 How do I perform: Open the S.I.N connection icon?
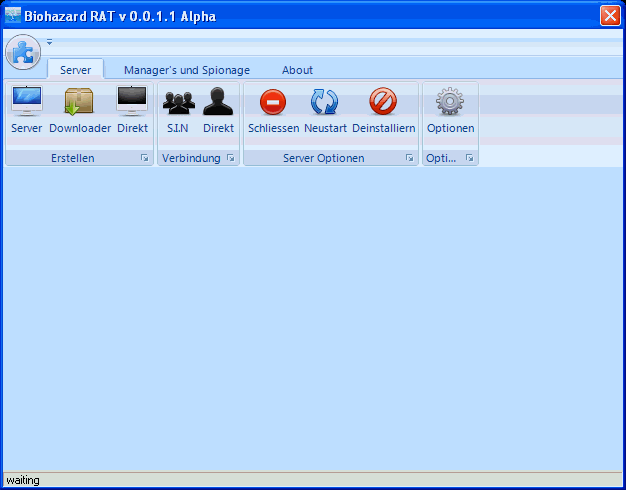click(177, 102)
